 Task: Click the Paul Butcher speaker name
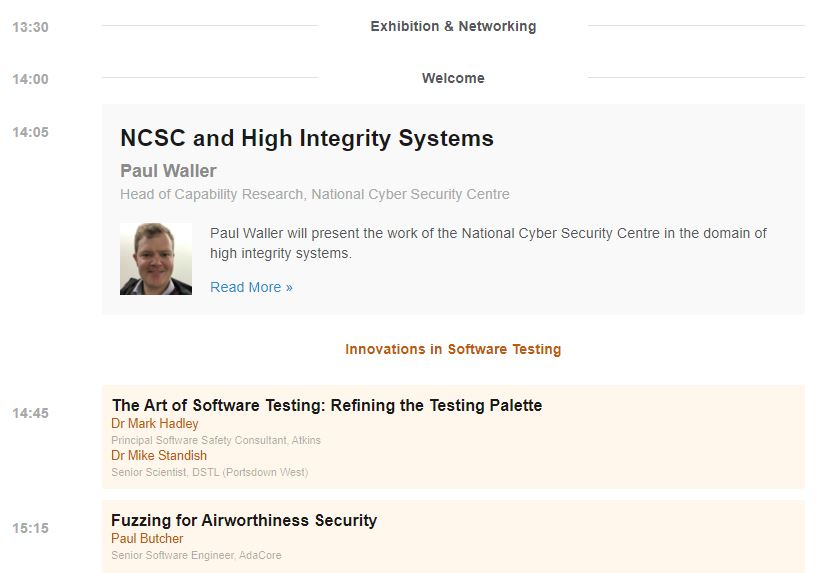147,538
